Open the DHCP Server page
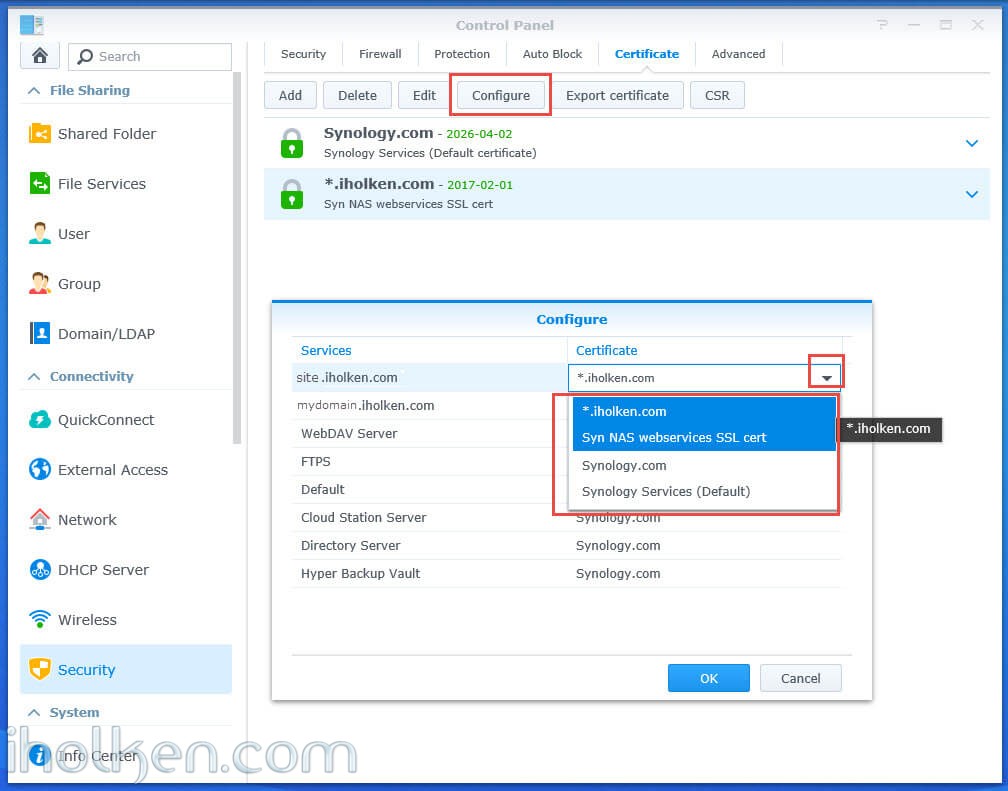The image size is (1008, 791). [x=126, y=570]
